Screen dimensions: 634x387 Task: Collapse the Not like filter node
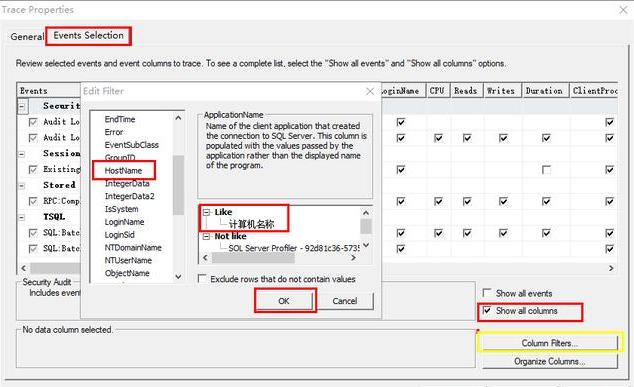click(x=207, y=236)
